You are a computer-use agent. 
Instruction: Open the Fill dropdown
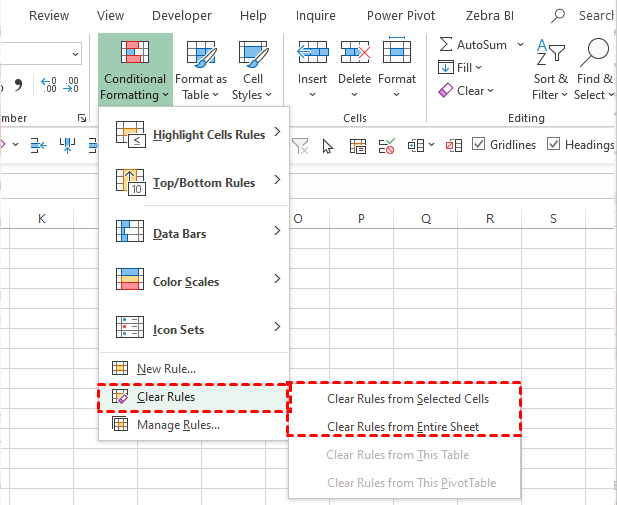(x=460, y=67)
